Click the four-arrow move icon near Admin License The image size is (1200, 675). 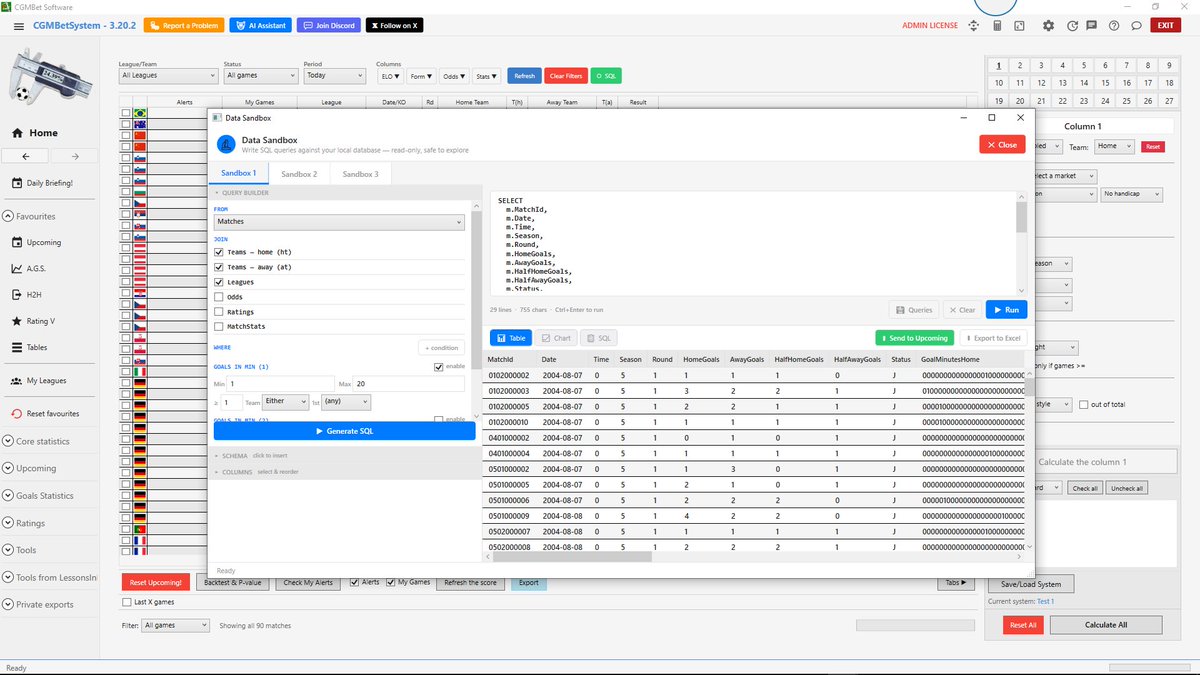[973, 25]
